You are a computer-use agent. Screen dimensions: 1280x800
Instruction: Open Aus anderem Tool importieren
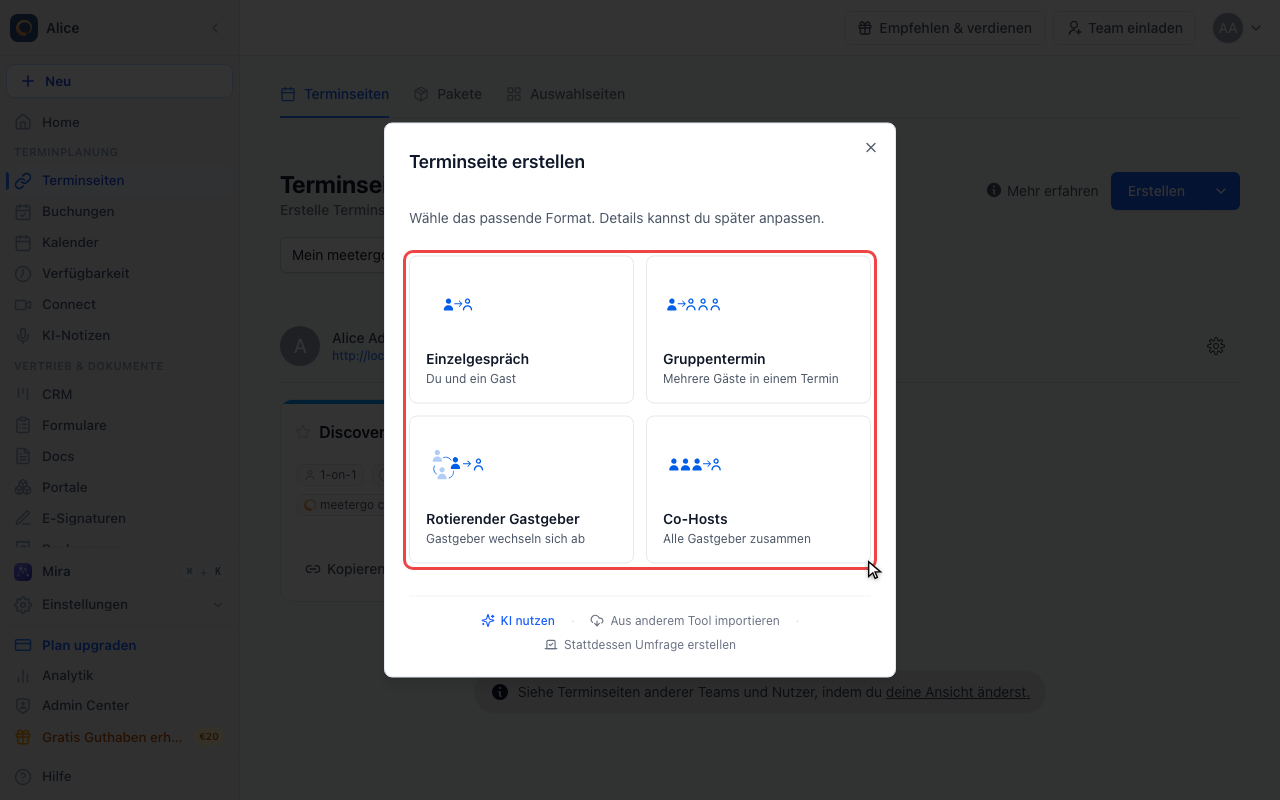[685, 621]
